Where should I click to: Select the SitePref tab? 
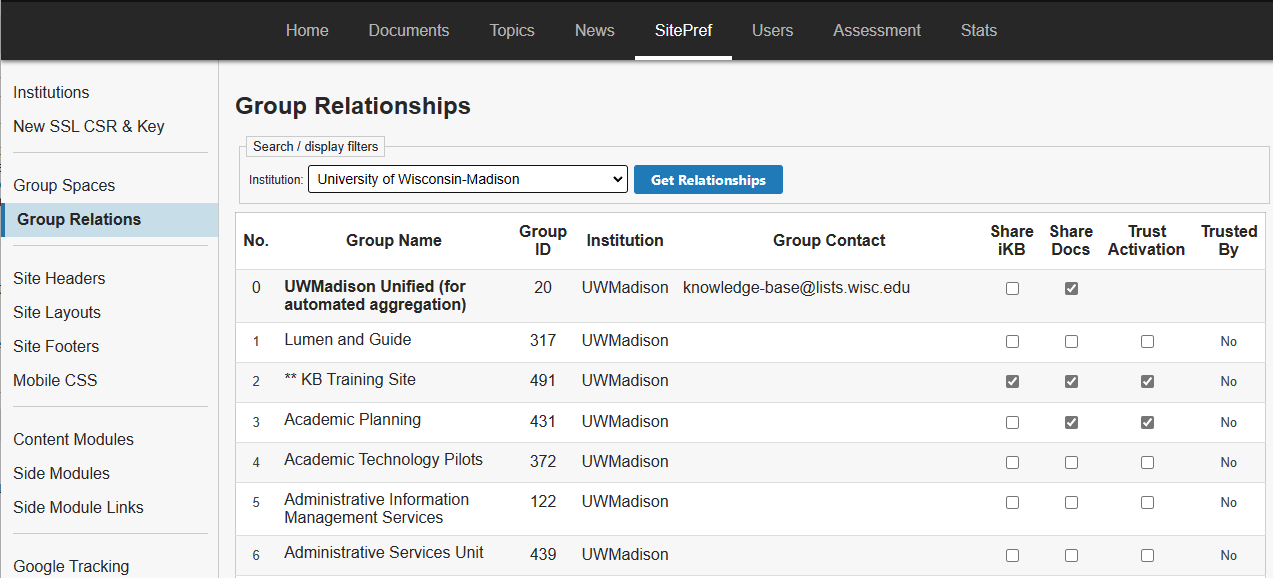tap(684, 30)
